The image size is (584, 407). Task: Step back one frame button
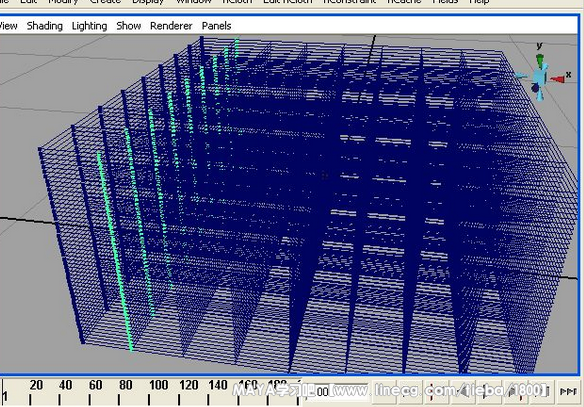410,391
